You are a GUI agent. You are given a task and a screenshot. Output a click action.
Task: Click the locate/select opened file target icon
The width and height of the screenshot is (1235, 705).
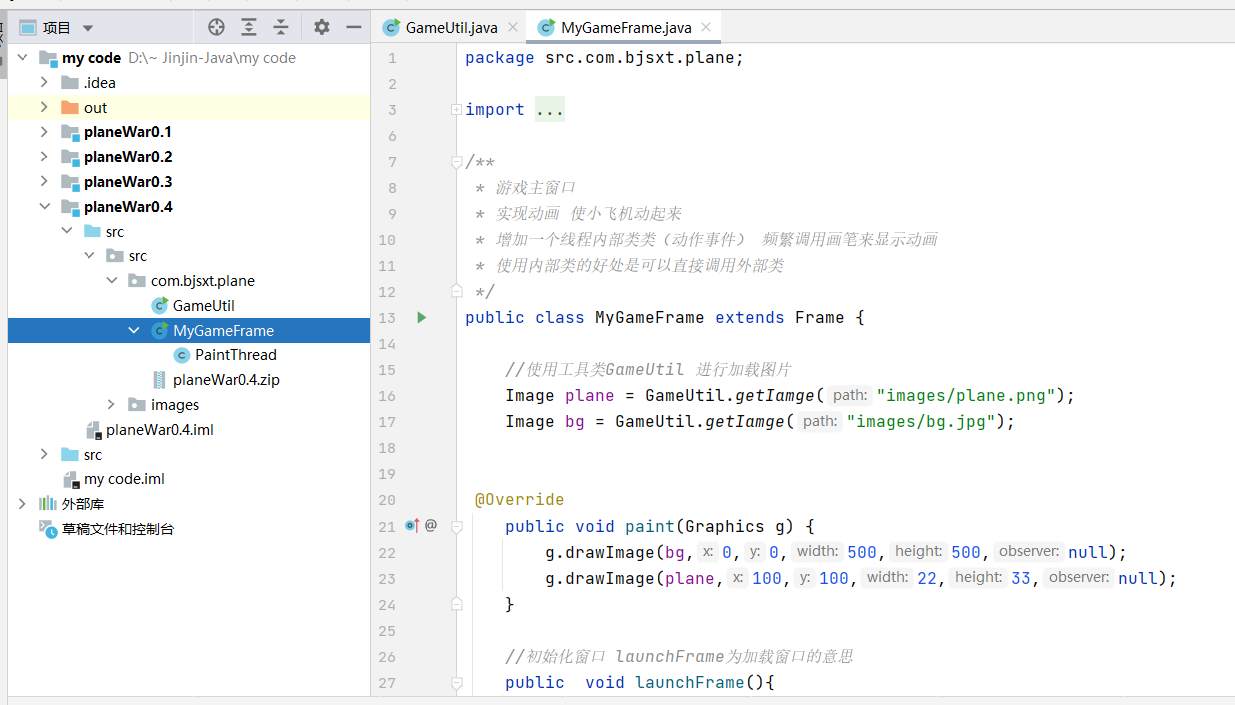216,27
